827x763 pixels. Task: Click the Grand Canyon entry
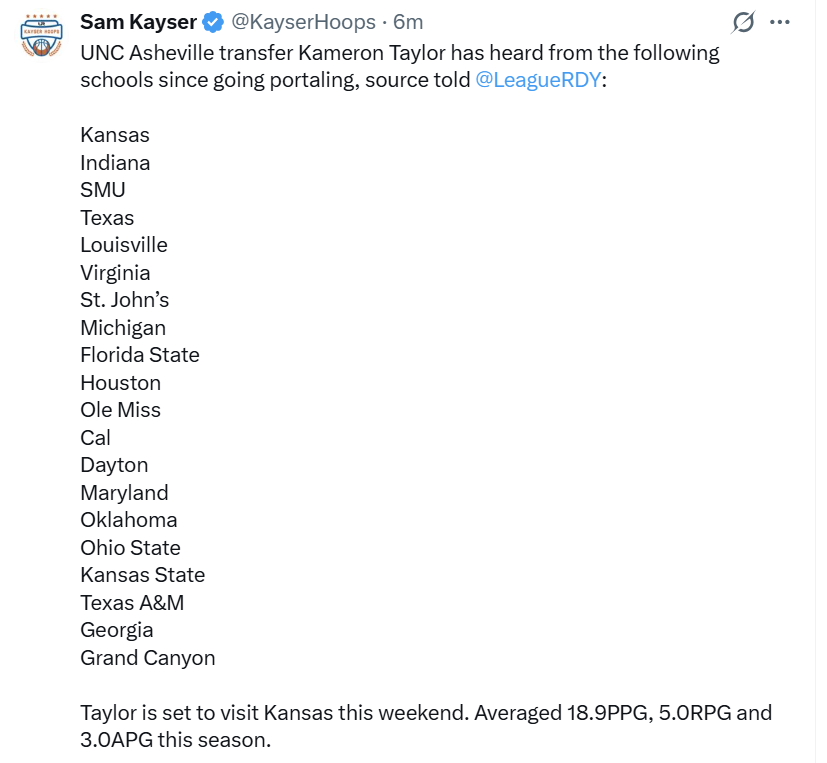(x=148, y=658)
